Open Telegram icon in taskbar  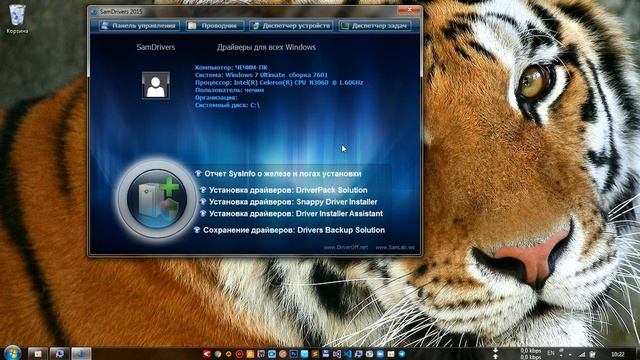point(402,354)
